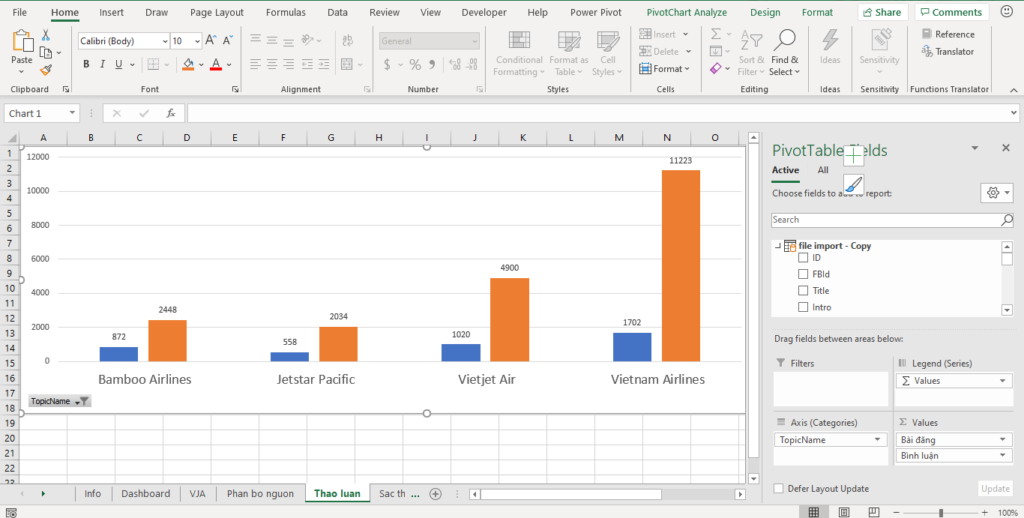This screenshot has width=1024, height=518.
Task: Open Conditional Formatting
Action: (x=519, y=54)
